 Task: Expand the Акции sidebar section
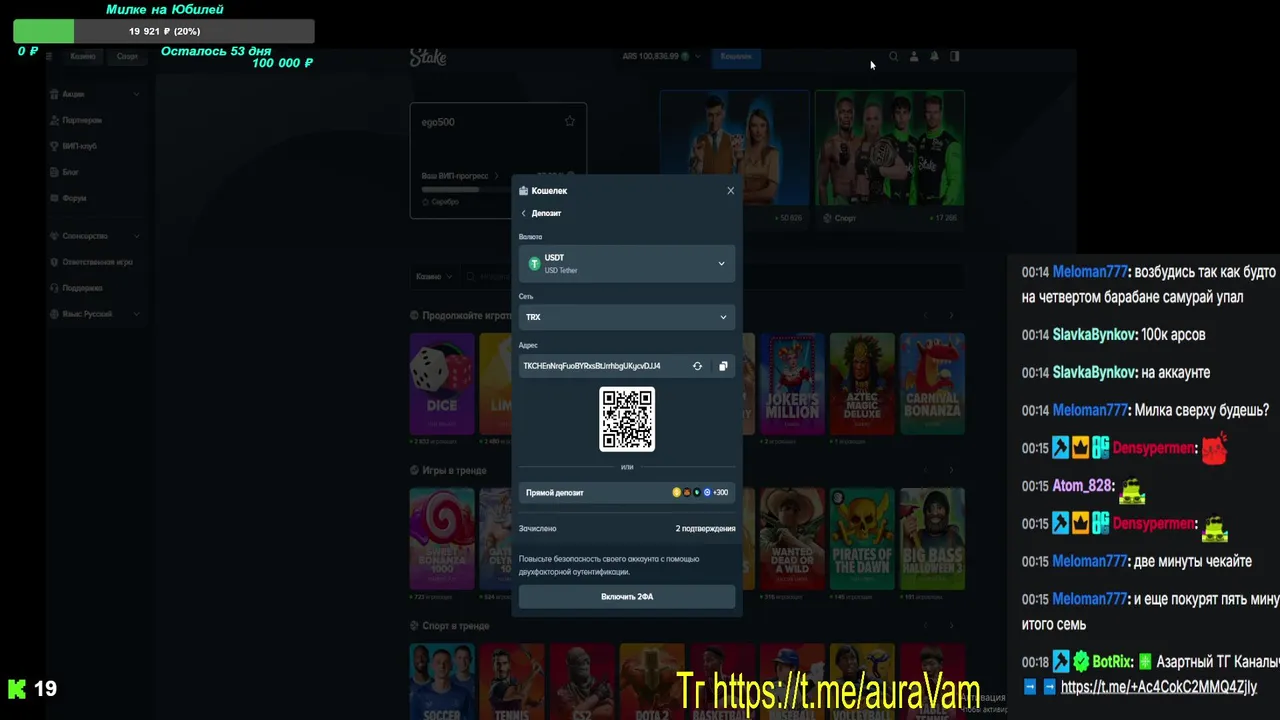(95, 94)
